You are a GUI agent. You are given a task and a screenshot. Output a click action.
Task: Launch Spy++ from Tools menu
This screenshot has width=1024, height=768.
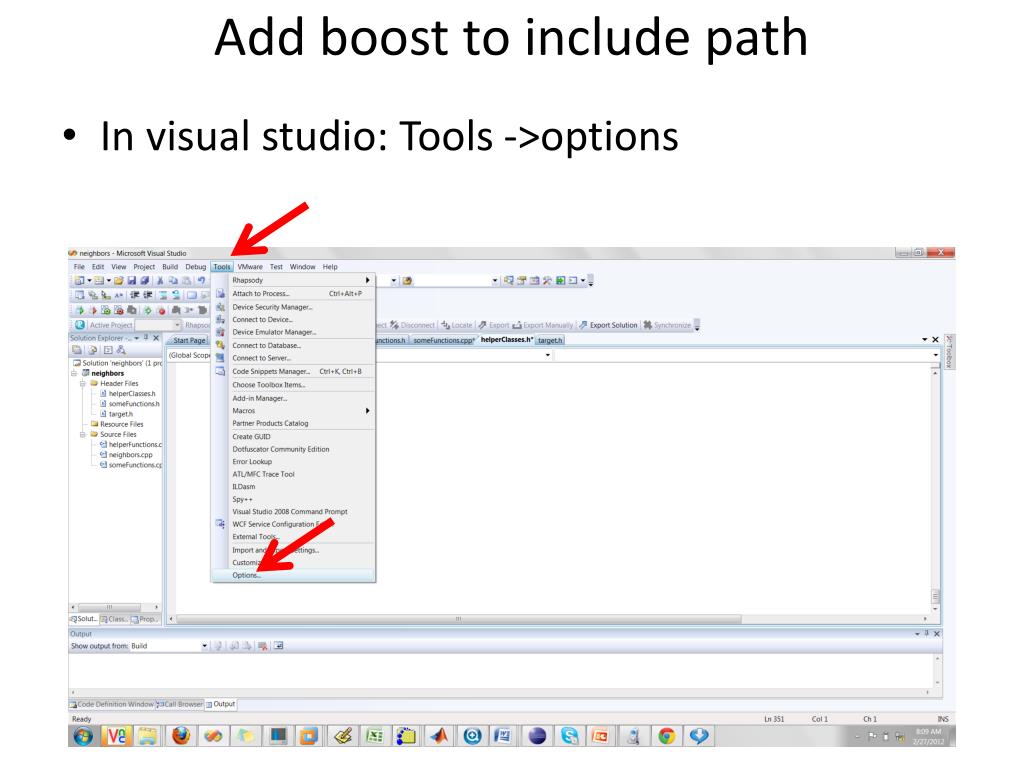pos(294,499)
